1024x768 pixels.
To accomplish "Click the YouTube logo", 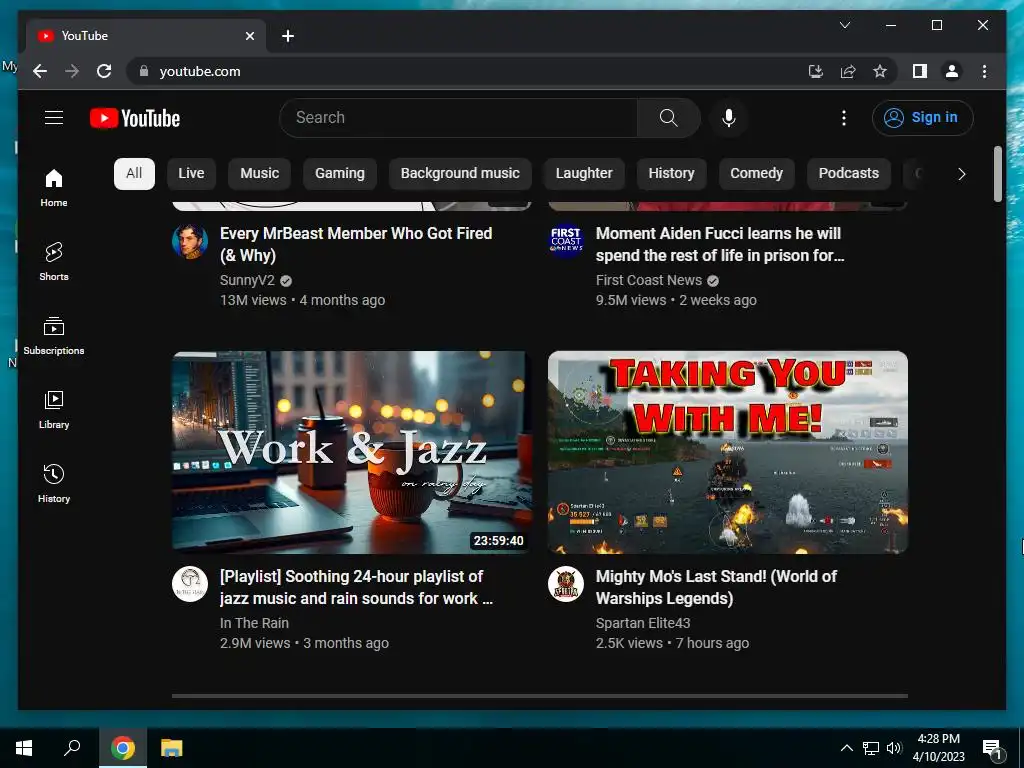I will pyautogui.click(x=135, y=118).
